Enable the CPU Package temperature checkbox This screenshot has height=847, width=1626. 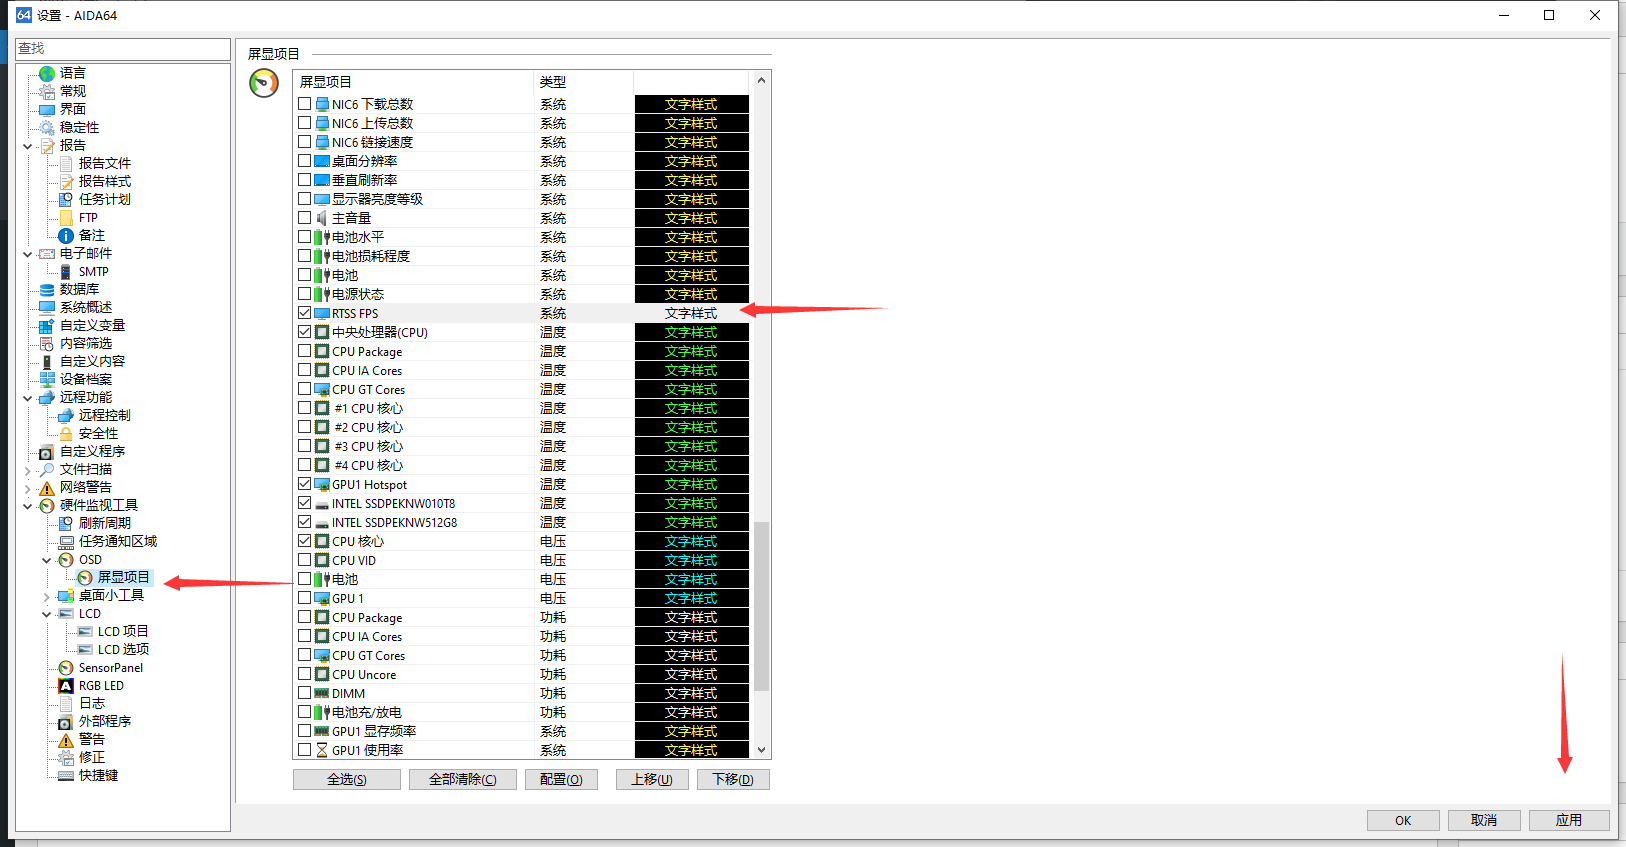tap(305, 351)
